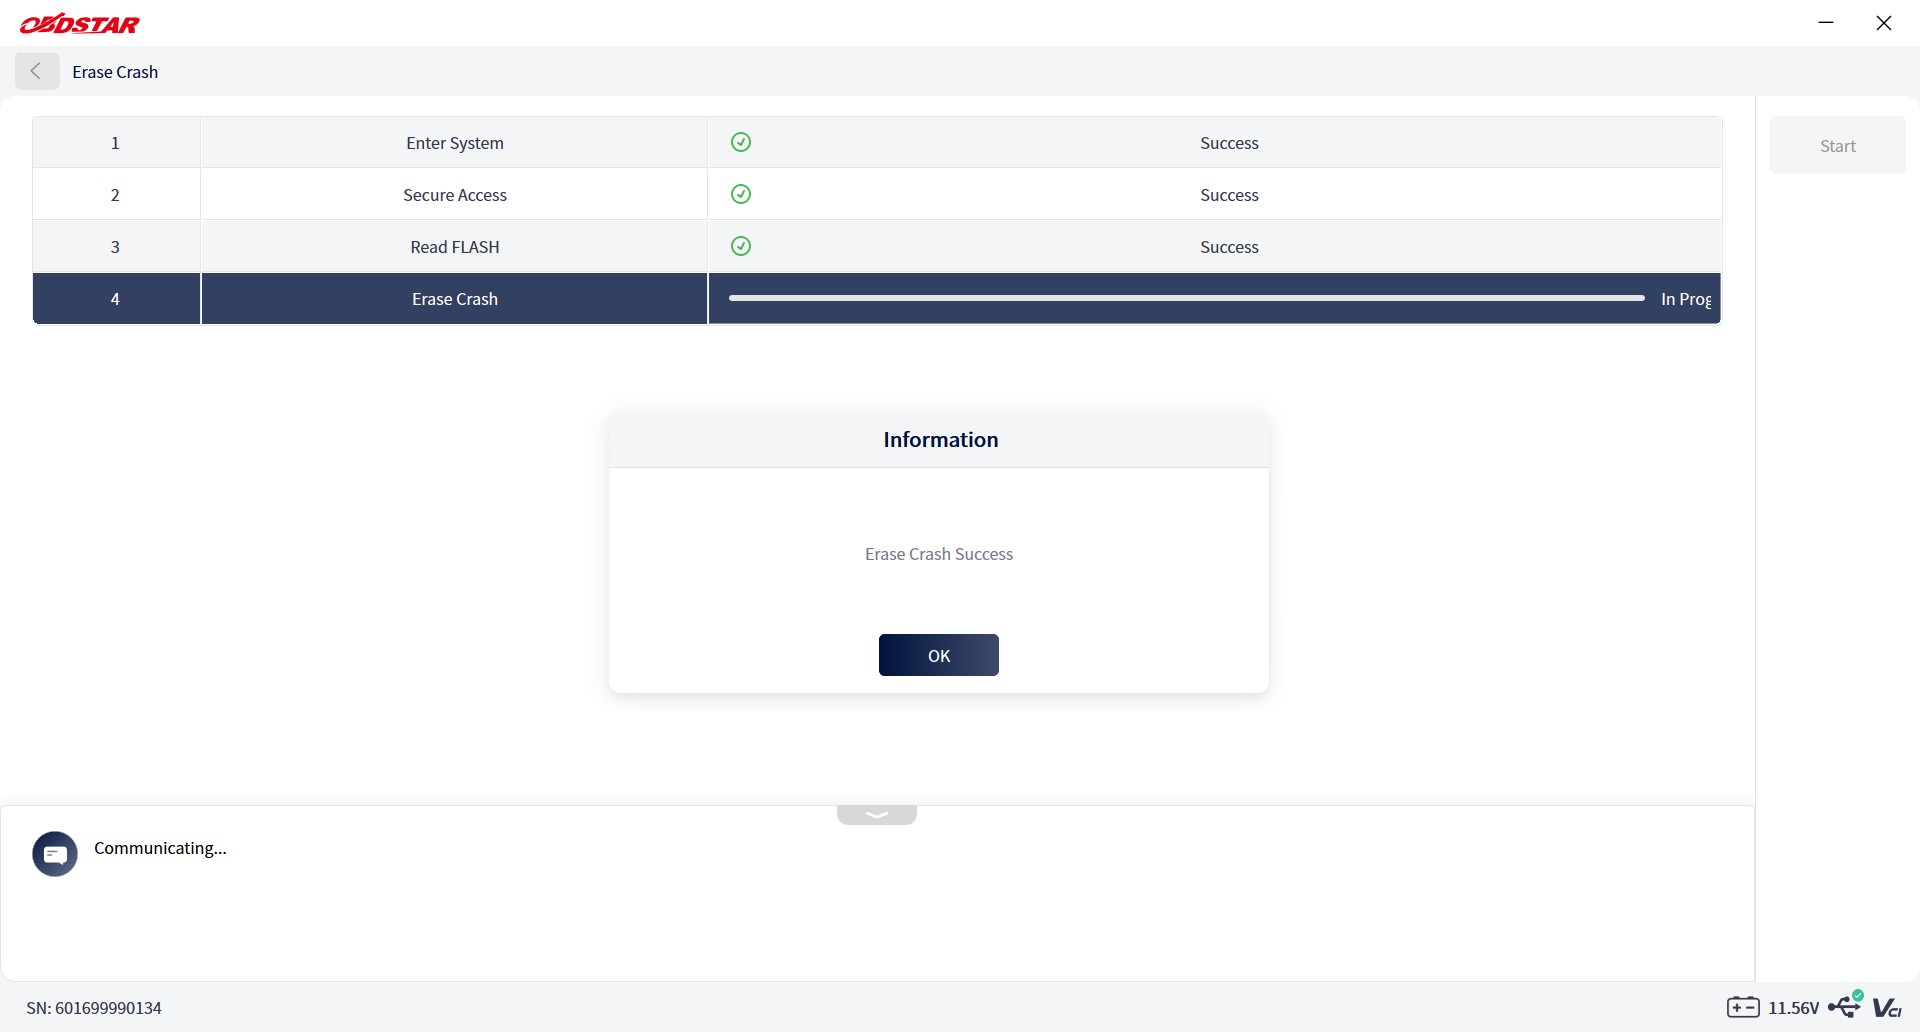Collapse the log panel with chevron handle
The width and height of the screenshot is (1920, 1032).
[x=877, y=815]
